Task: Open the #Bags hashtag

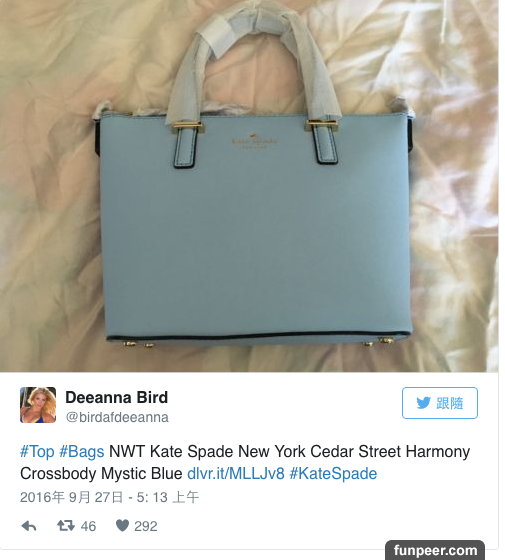Action: click(x=81, y=451)
